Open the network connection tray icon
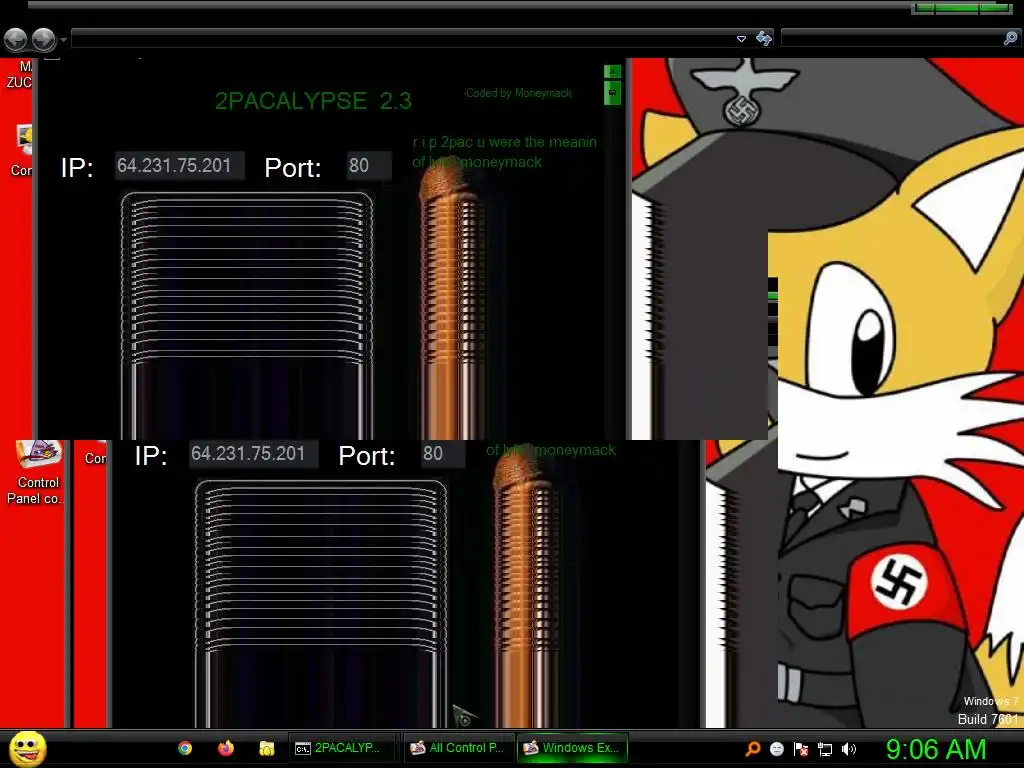 tap(825, 749)
